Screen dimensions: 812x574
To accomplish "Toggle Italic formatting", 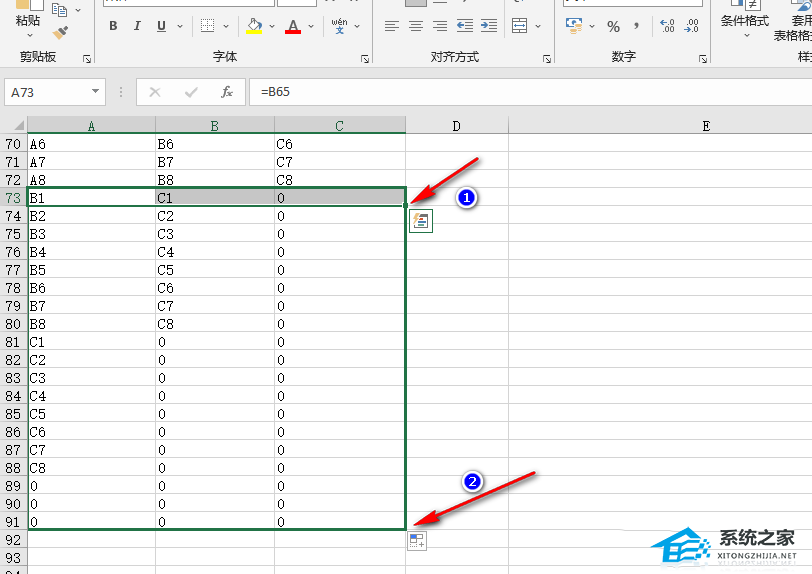I will tap(137, 26).
